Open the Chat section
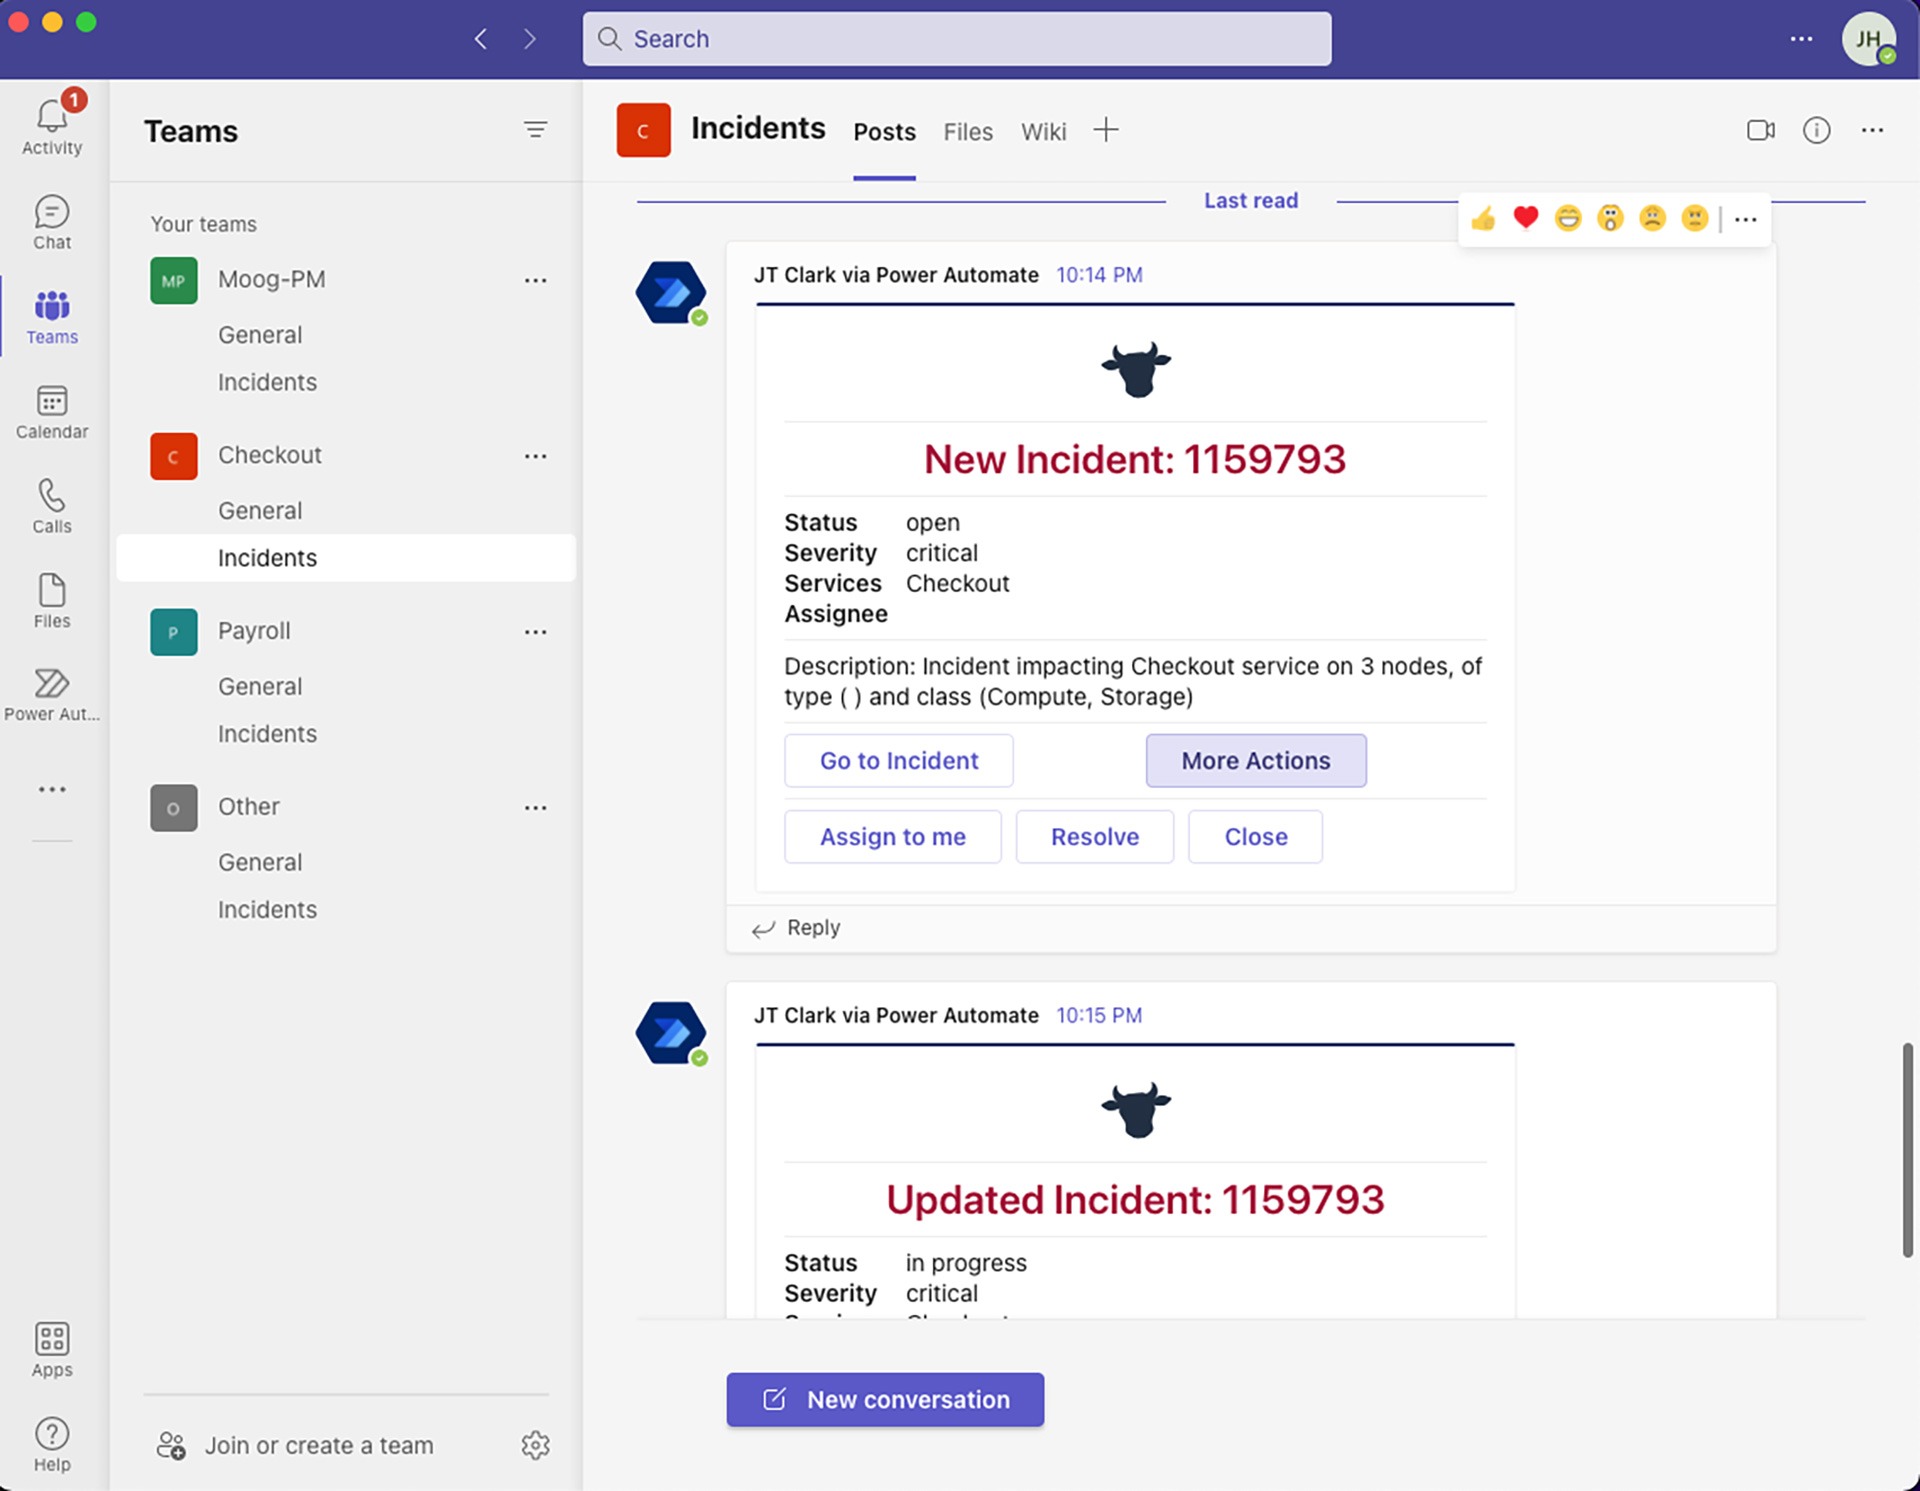The image size is (1920, 1491). click(52, 222)
